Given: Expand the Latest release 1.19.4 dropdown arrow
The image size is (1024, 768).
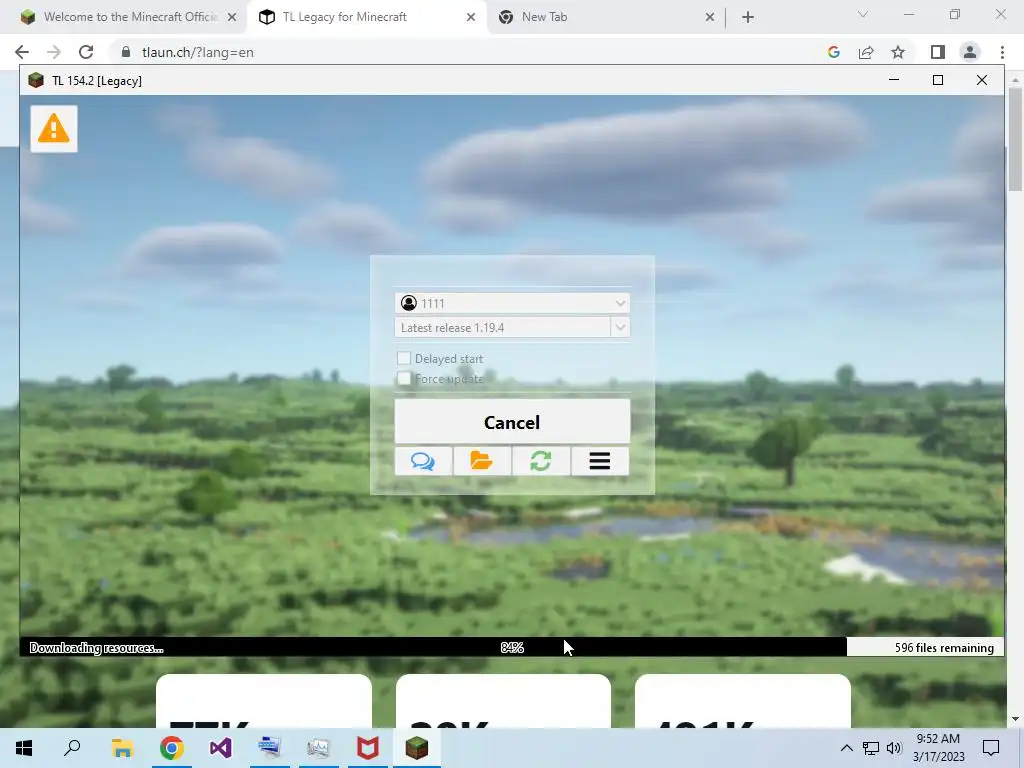Looking at the screenshot, I should (x=620, y=327).
